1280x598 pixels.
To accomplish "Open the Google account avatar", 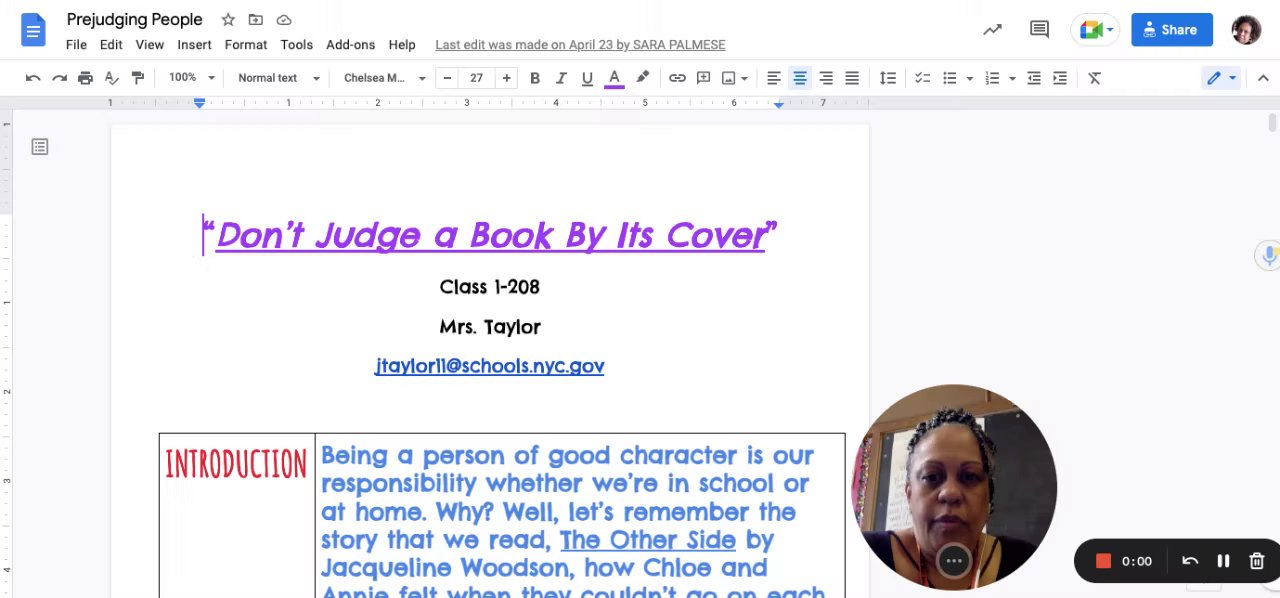I will tap(1246, 30).
